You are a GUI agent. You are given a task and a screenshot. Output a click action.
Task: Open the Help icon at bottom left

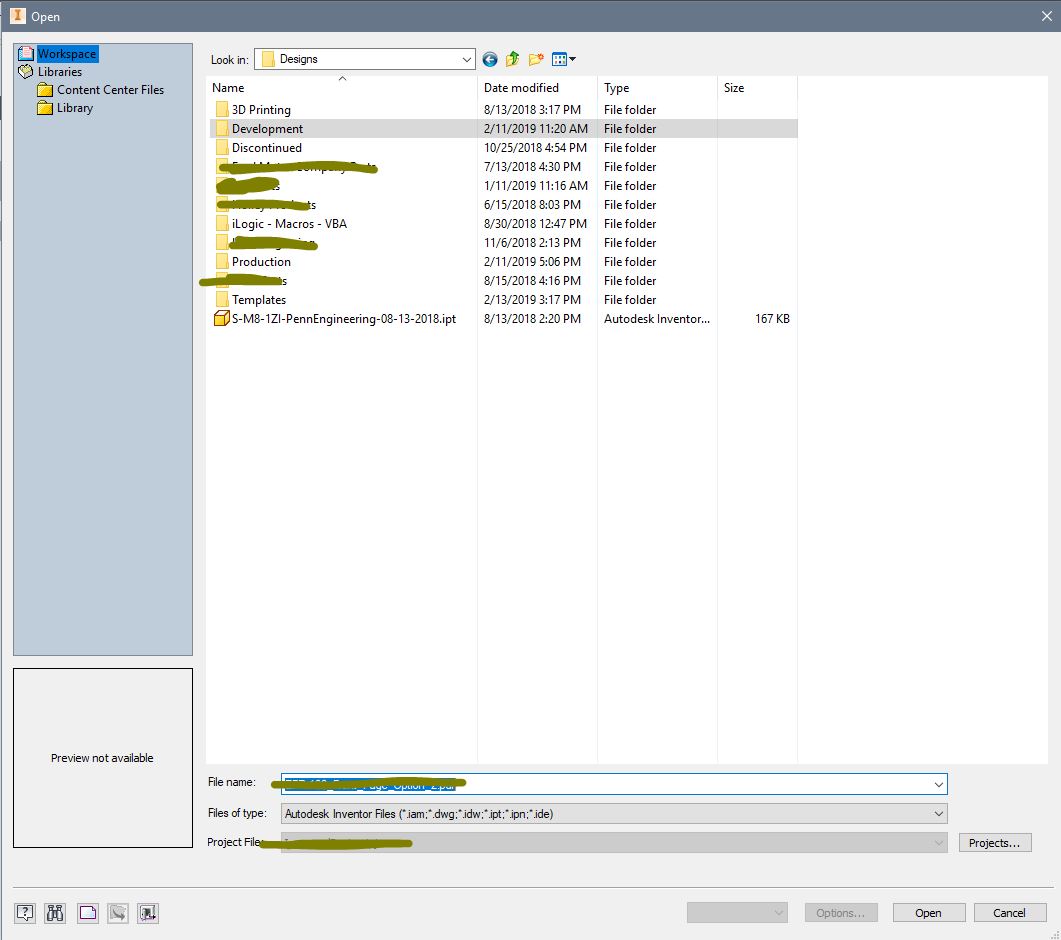click(24, 912)
